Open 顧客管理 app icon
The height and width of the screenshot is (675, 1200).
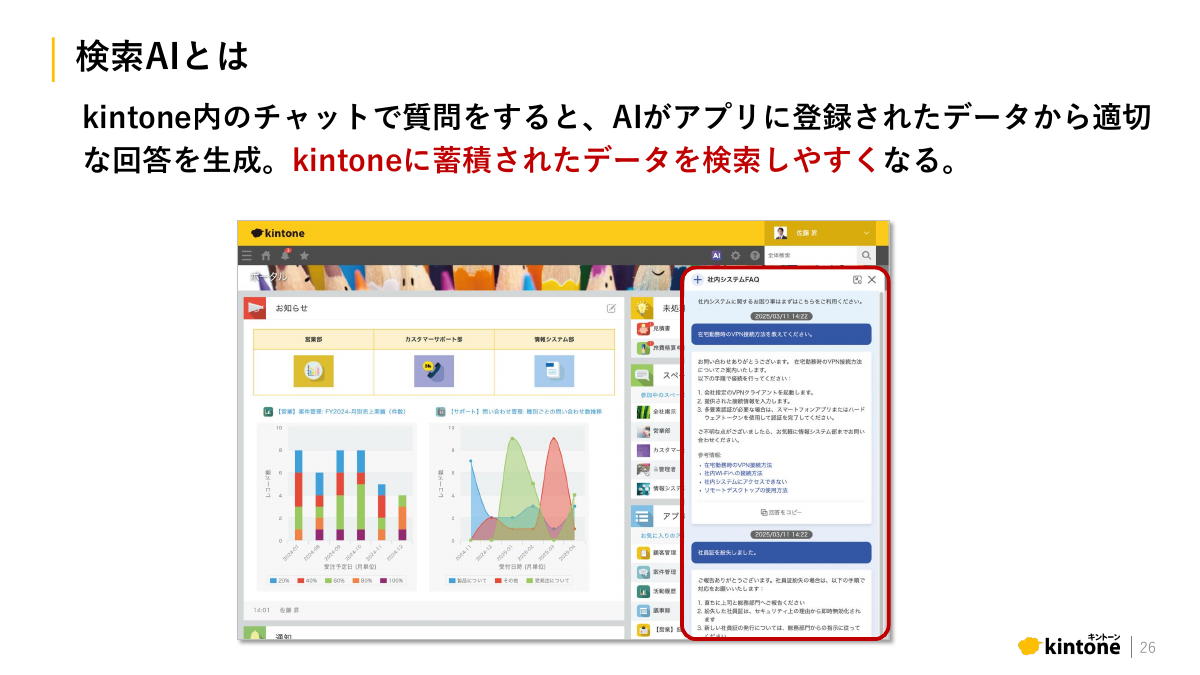click(x=644, y=553)
